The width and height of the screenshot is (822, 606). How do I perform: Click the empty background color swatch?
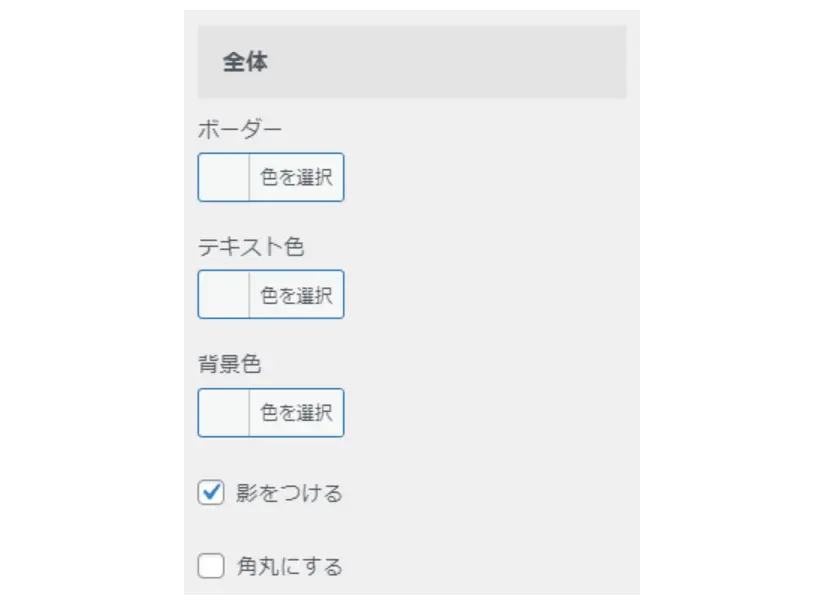(x=224, y=412)
